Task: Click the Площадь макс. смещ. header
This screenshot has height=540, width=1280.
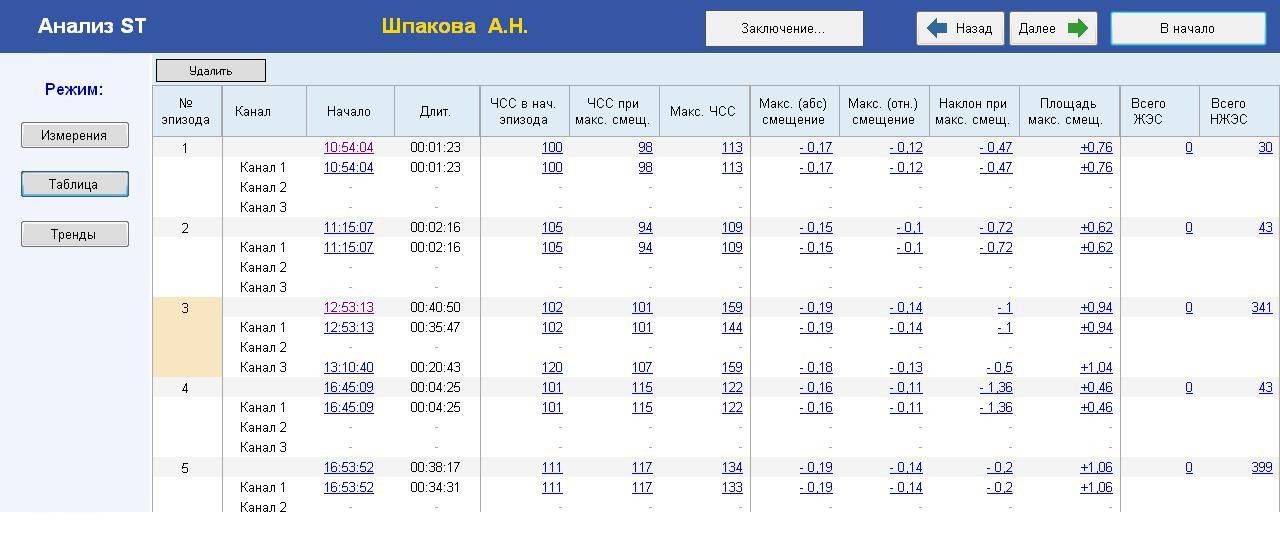Action: click(1068, 111)
